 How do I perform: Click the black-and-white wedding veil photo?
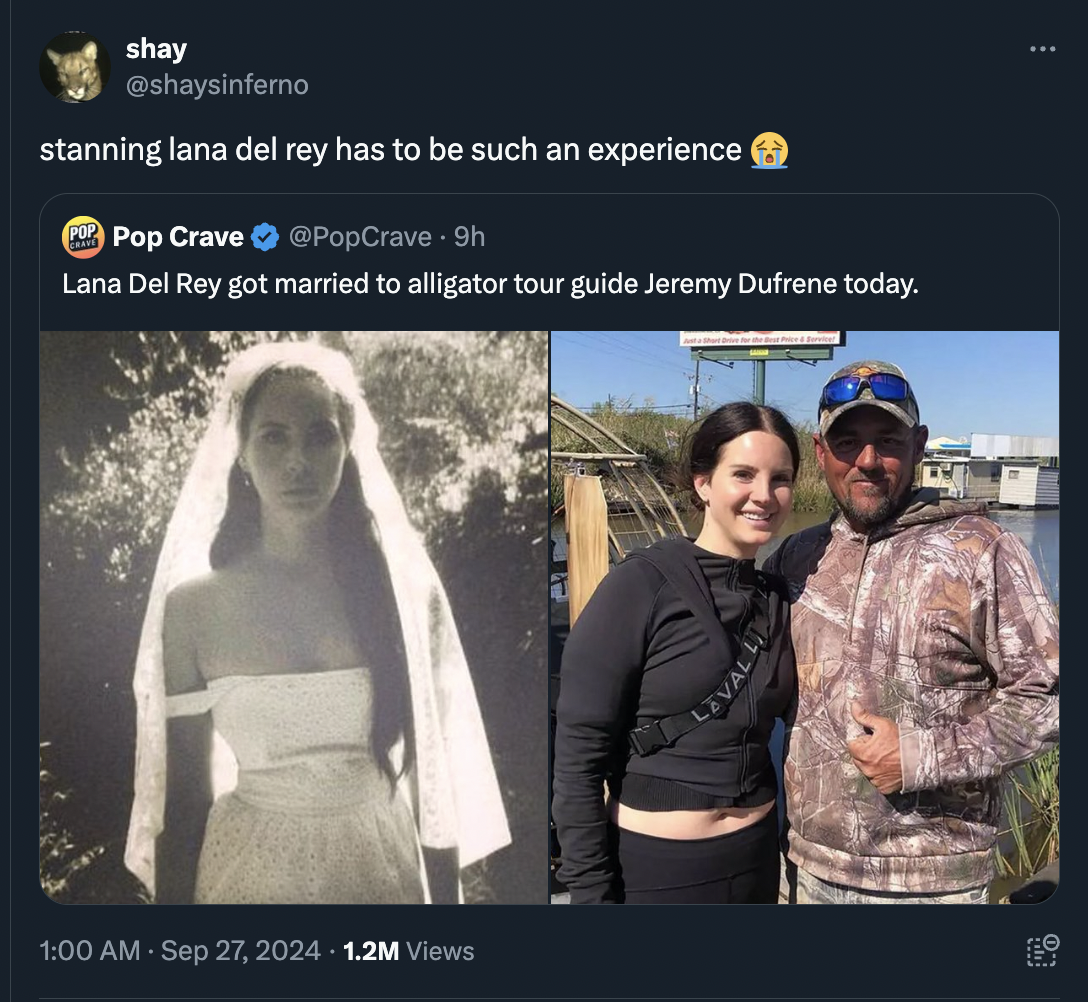293,617
